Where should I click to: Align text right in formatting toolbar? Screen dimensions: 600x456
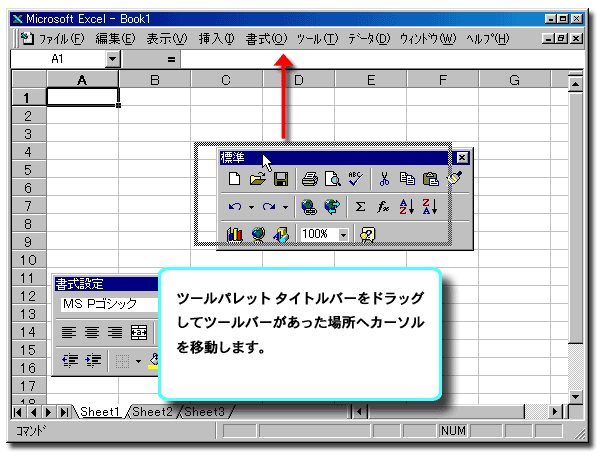[115, 332]
